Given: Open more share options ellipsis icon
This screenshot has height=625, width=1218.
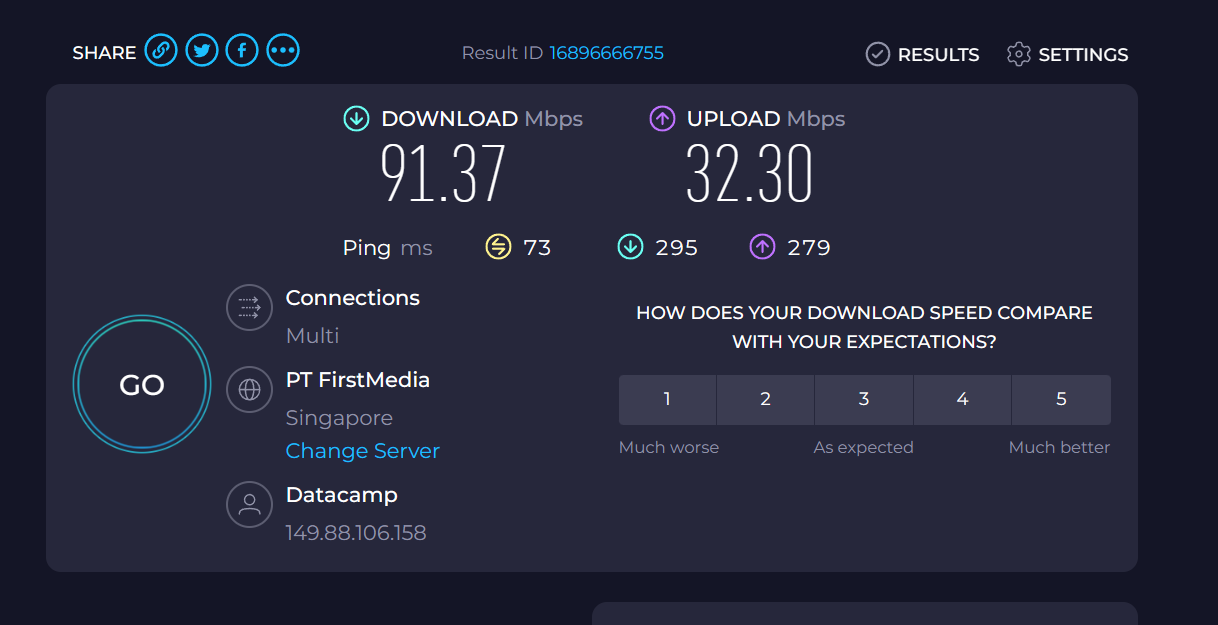Looking at the screenshot, I should (283, 50).
